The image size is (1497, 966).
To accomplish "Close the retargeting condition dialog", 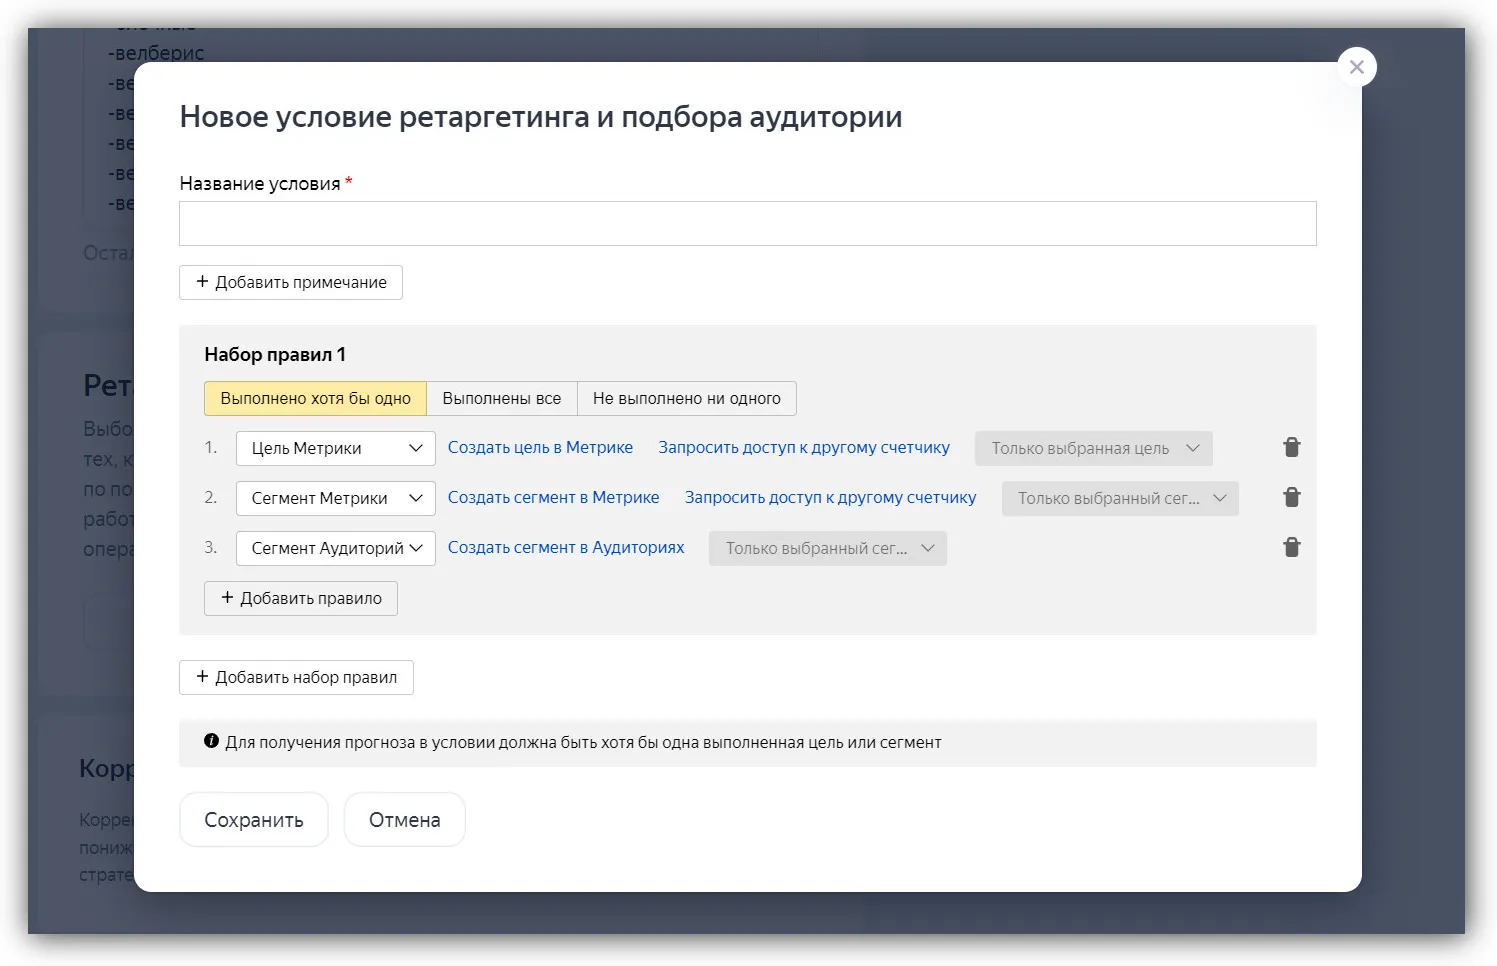I will tap(1357, 67).
